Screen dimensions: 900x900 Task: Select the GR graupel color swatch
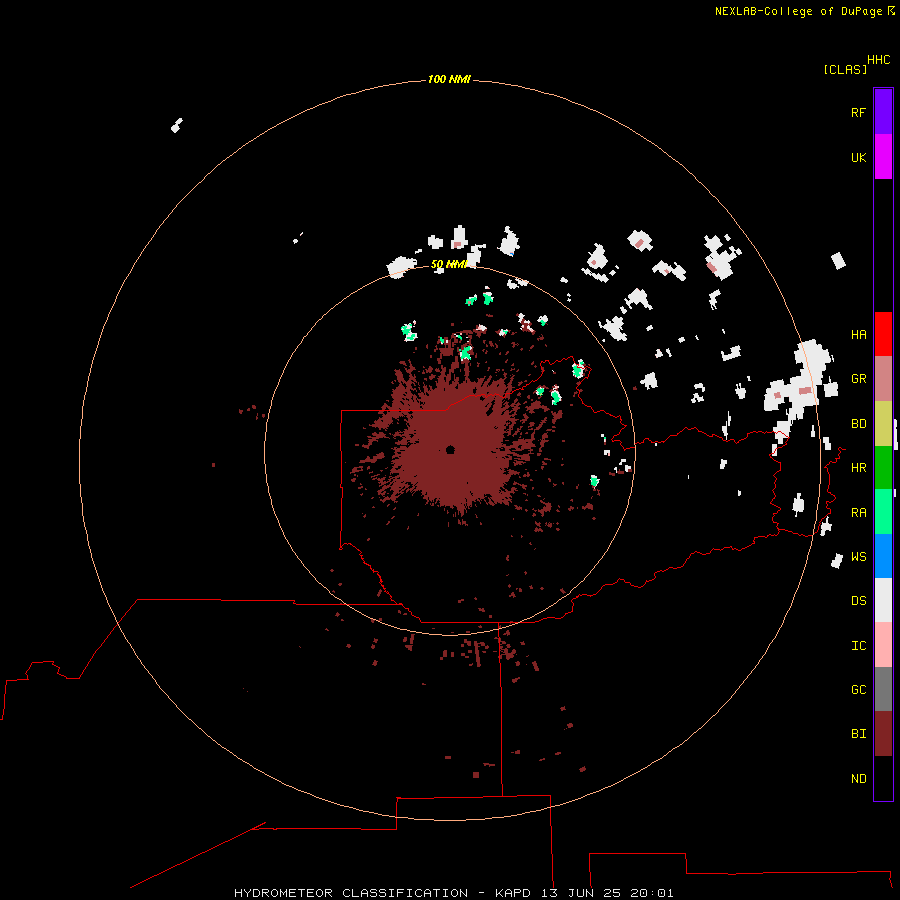pos(883,379)
